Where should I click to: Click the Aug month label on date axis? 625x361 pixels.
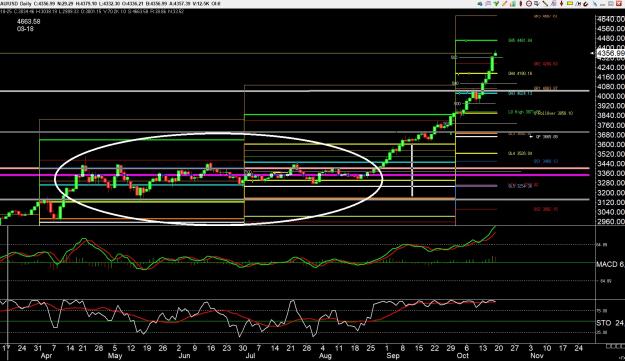point(325,355)
